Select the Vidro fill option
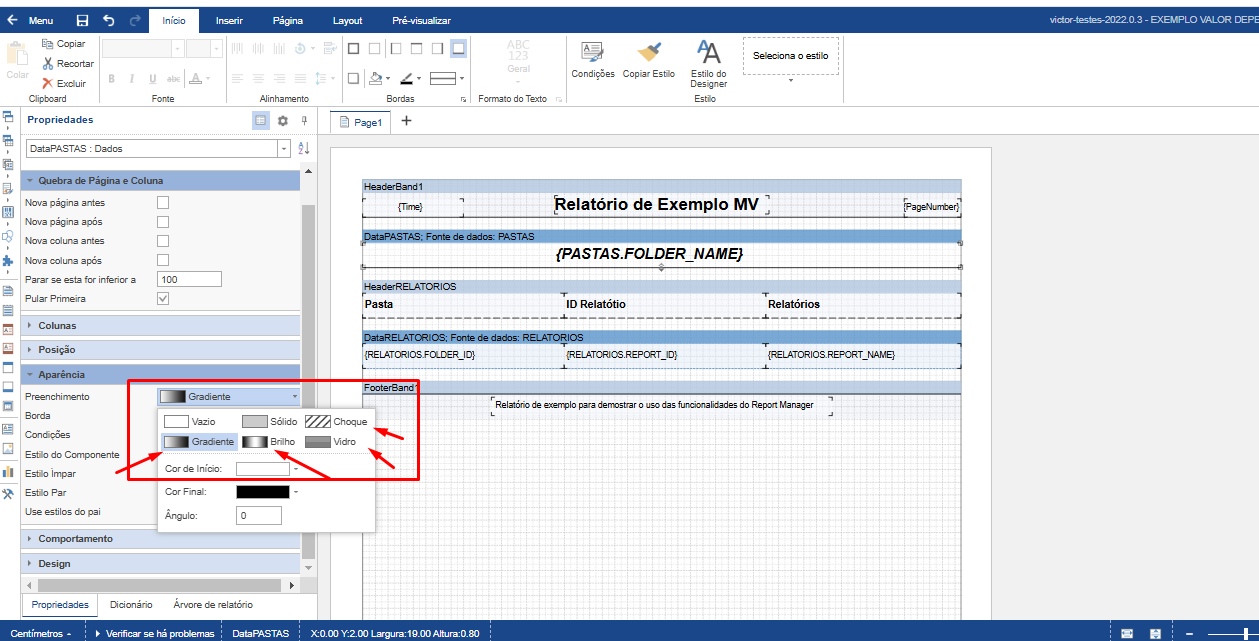The width and height of the screenshot is (1259, 641). [331, 441]
